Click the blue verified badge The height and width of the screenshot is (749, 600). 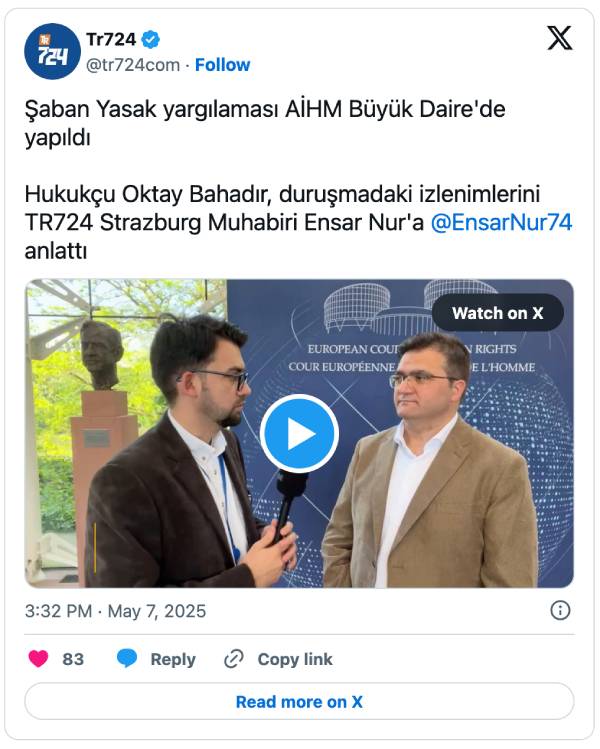click(x=150, y=40)
